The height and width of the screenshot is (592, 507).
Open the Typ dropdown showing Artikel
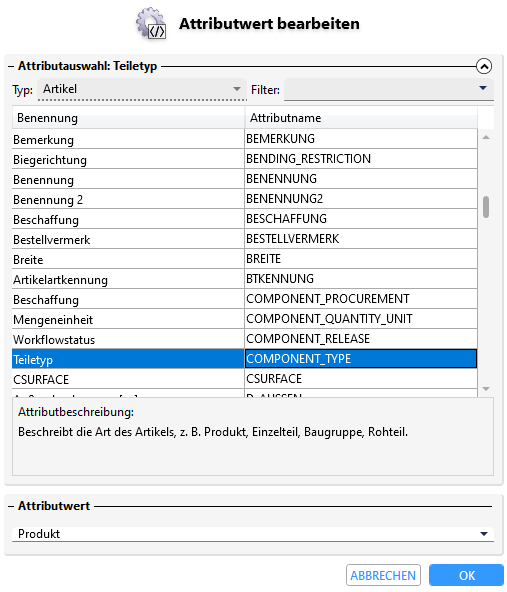coord(142,89)
